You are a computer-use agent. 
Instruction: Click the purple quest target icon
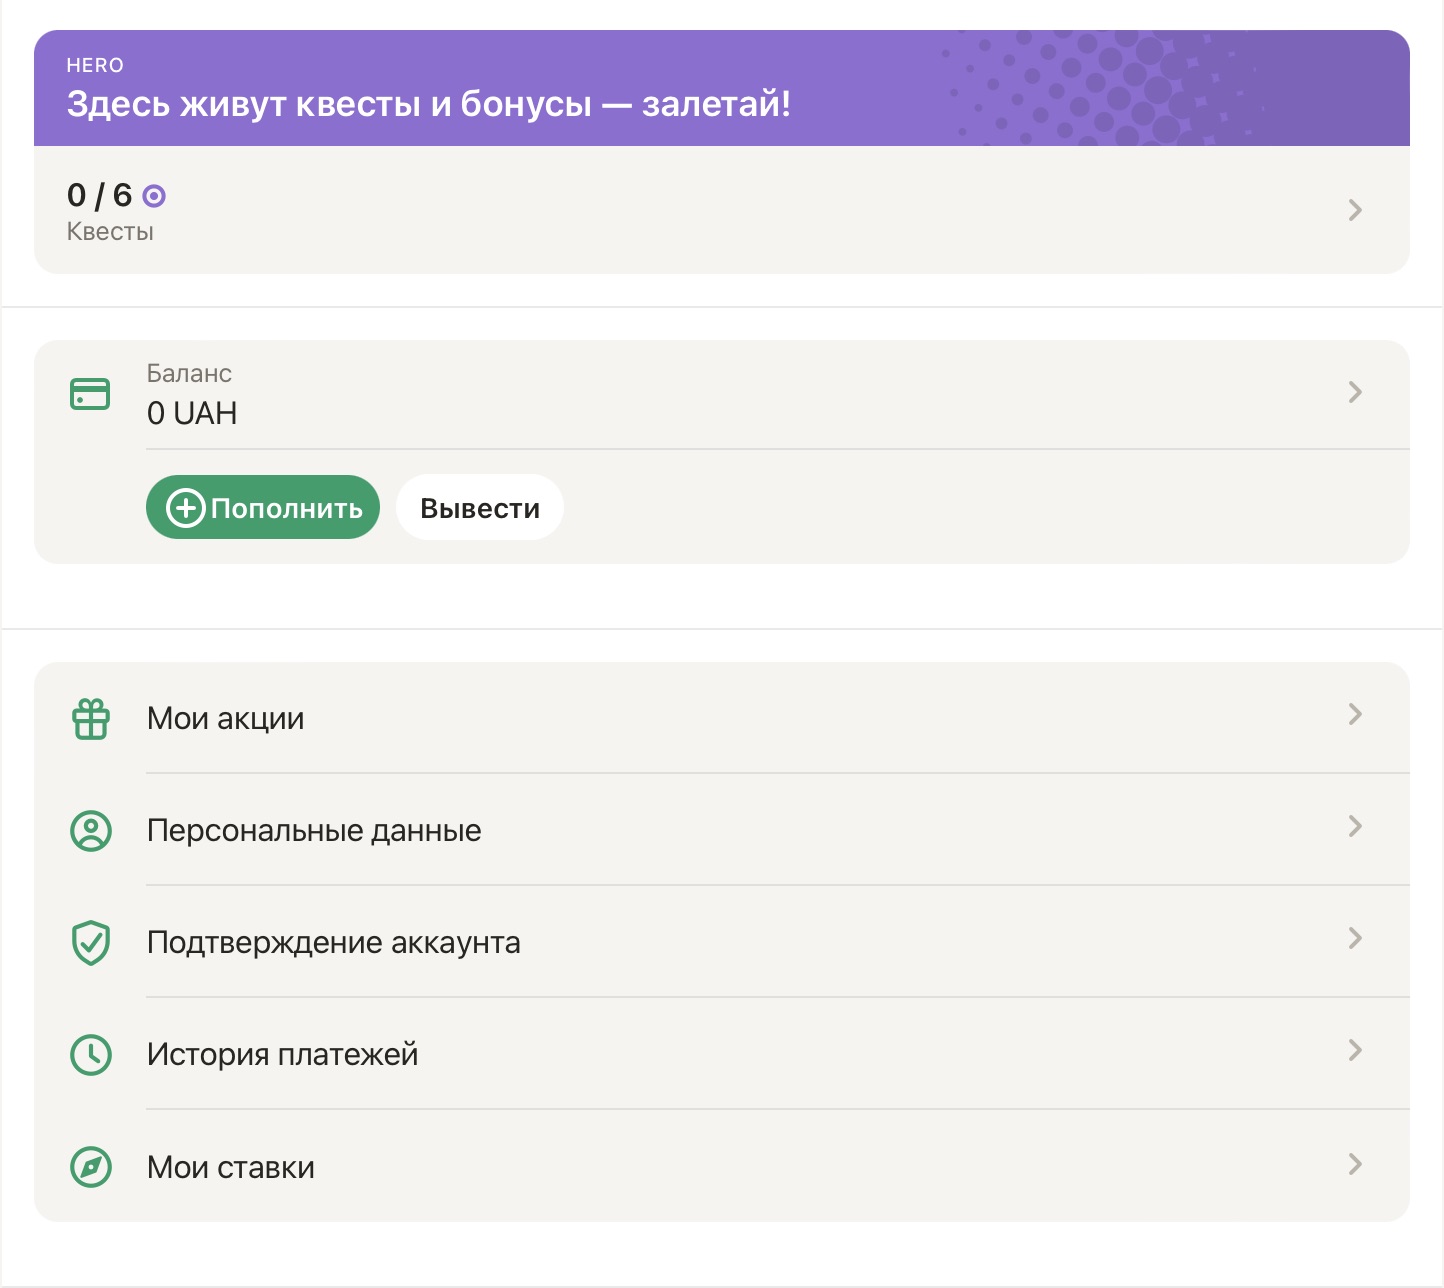click(x=154, y=196)
